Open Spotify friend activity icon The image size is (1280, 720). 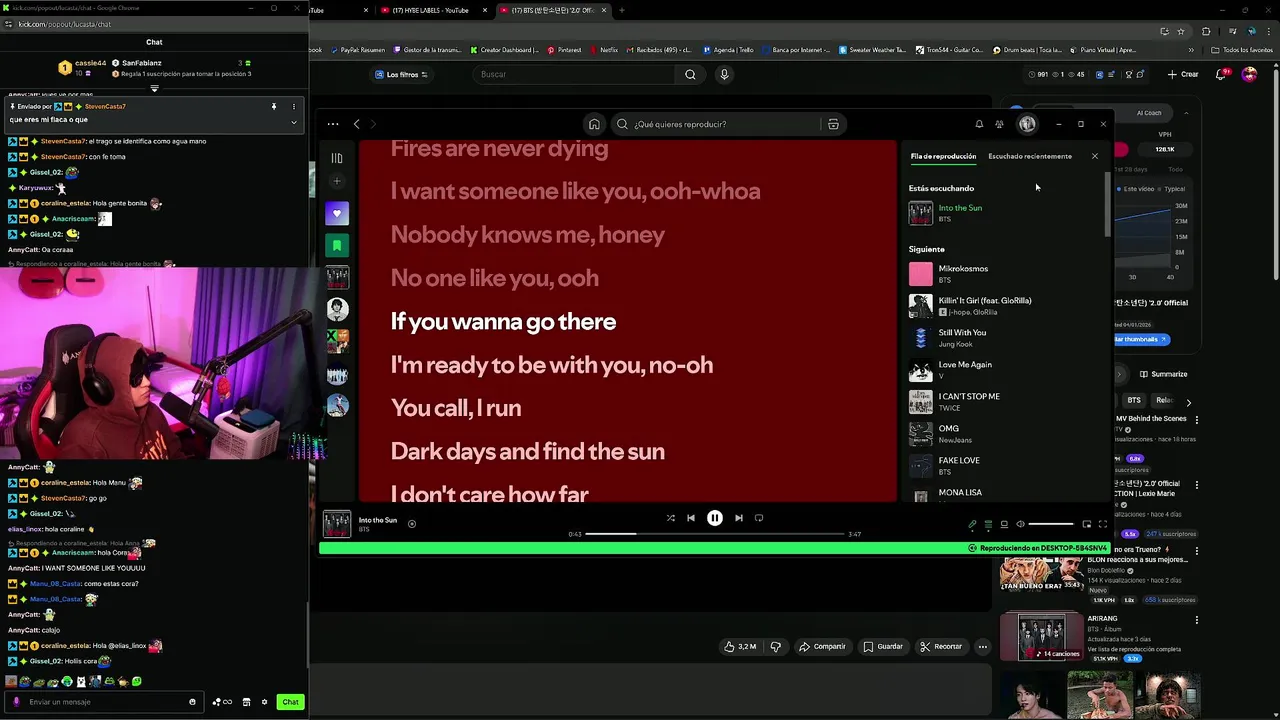(999, 124)
